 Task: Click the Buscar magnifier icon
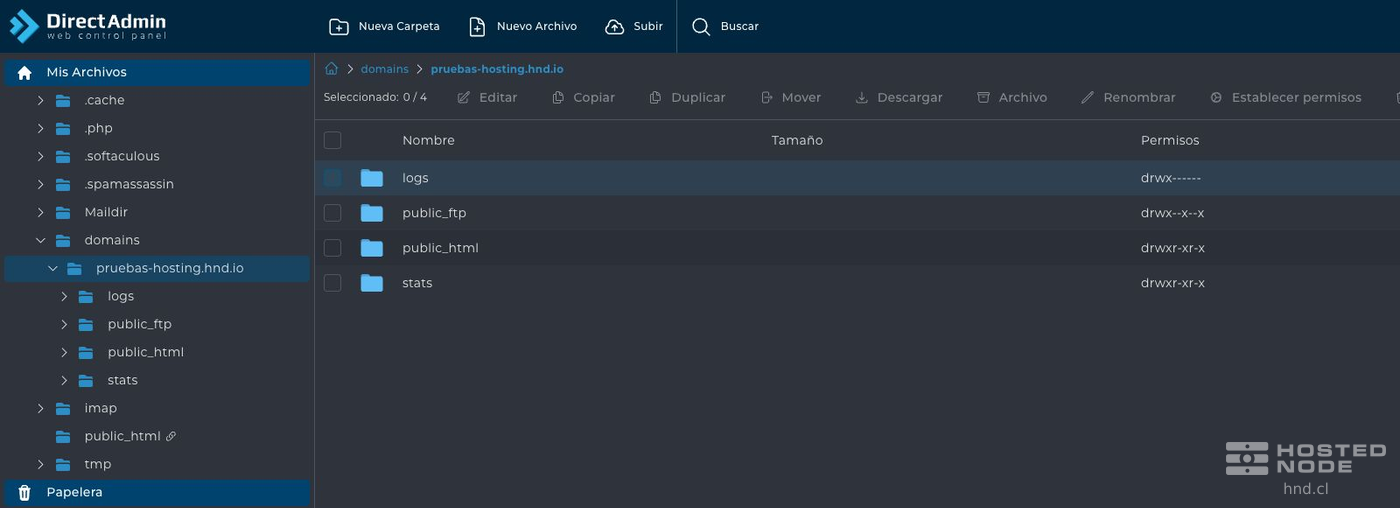[x=702, y=27]
